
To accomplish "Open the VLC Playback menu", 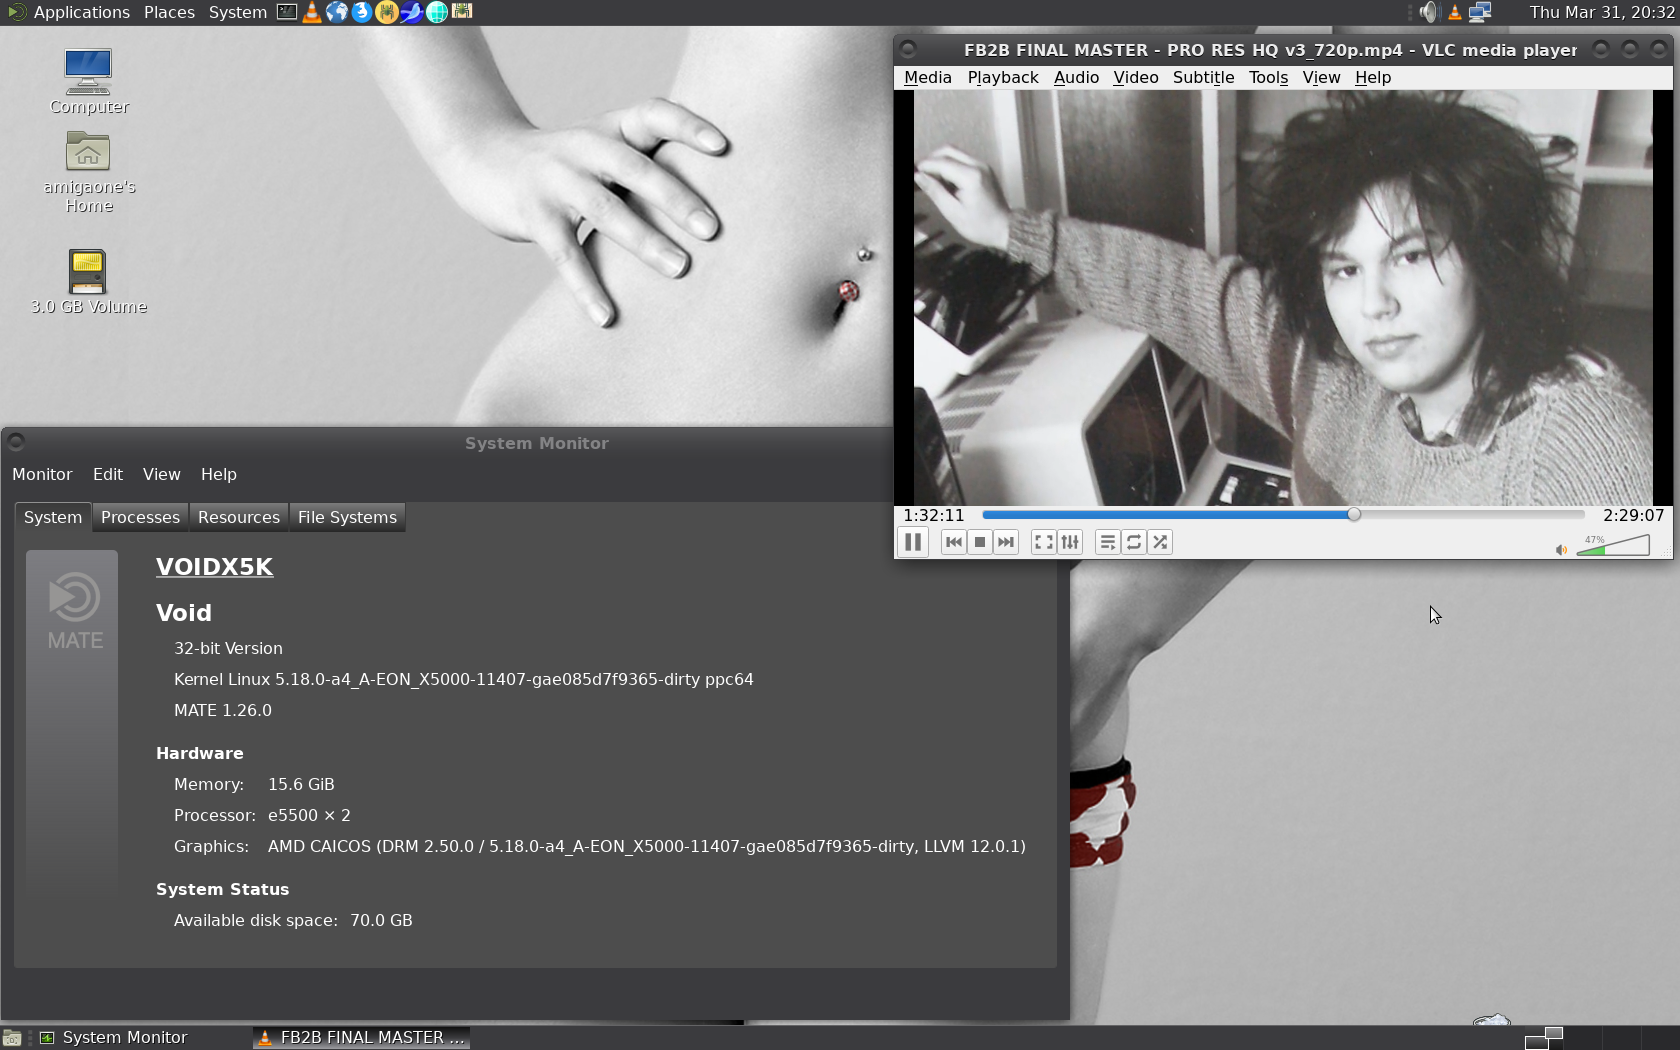I will (1003, 77).
